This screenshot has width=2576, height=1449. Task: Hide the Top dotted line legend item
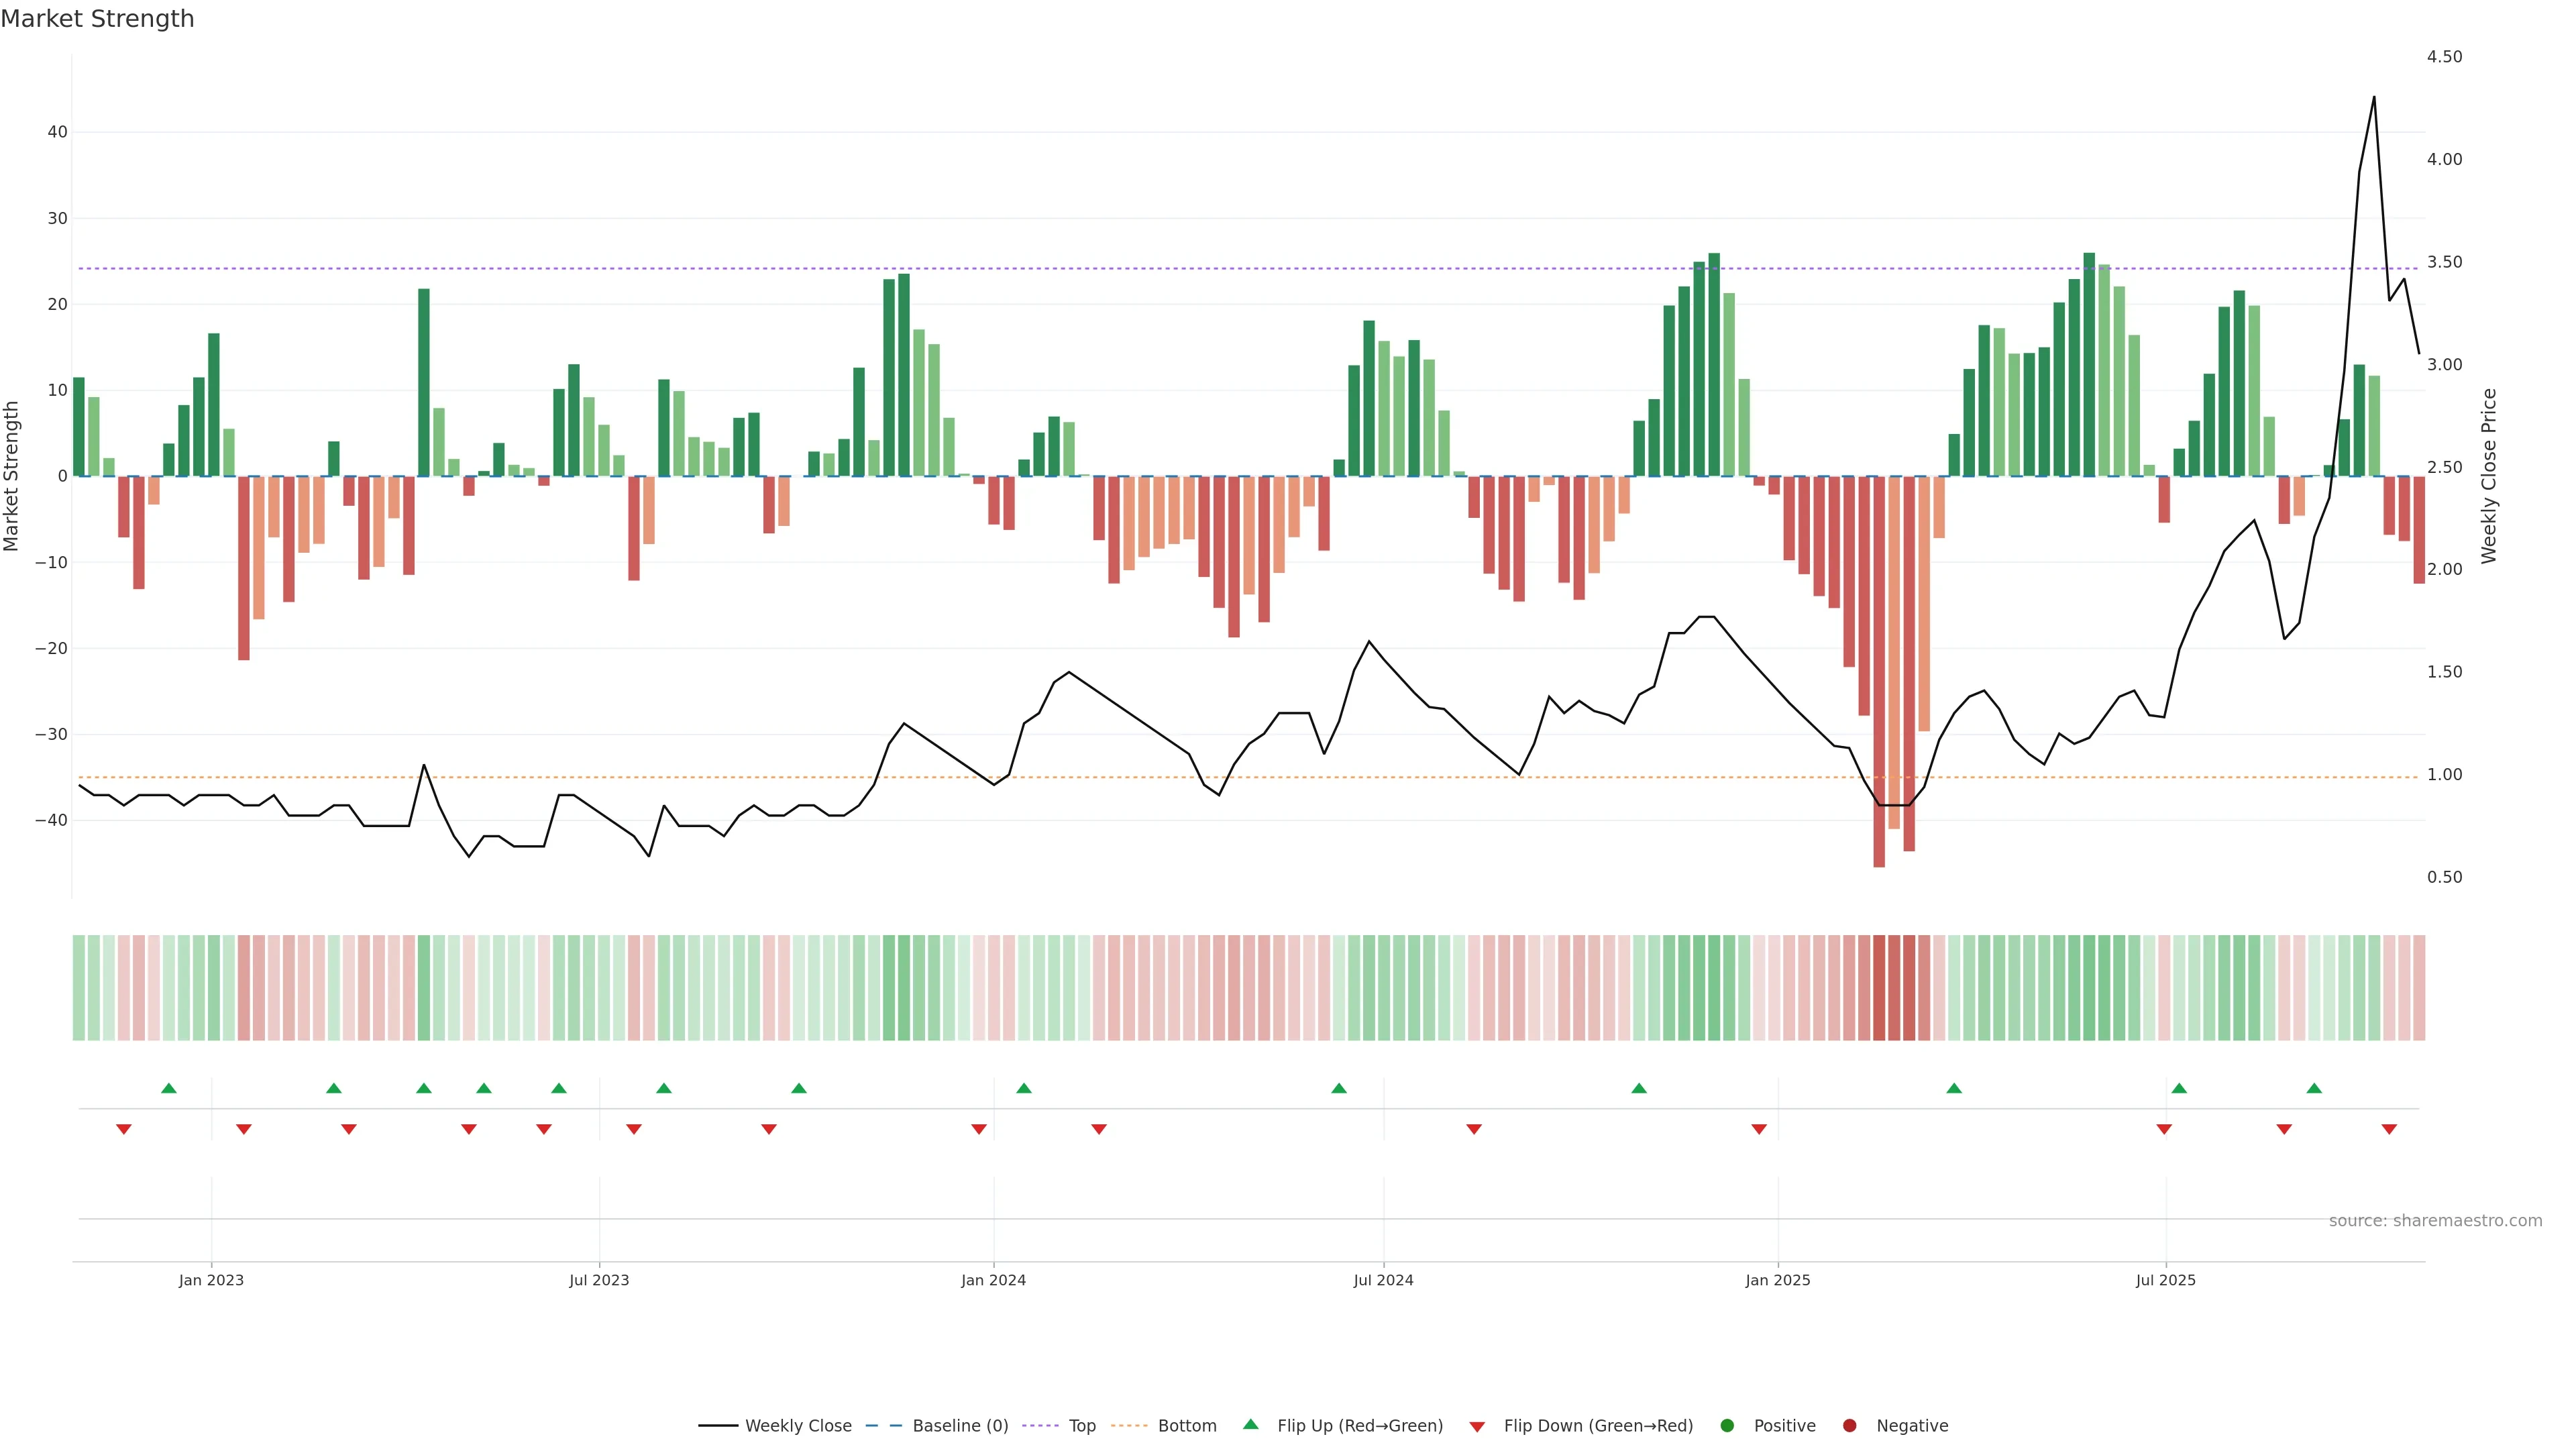pyautogui.click(x=1081, y=1425)
